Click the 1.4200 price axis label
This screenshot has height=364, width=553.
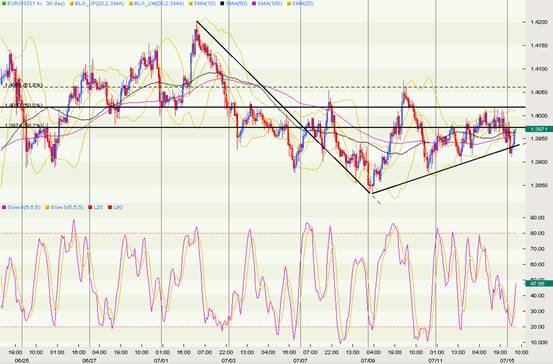539,22
